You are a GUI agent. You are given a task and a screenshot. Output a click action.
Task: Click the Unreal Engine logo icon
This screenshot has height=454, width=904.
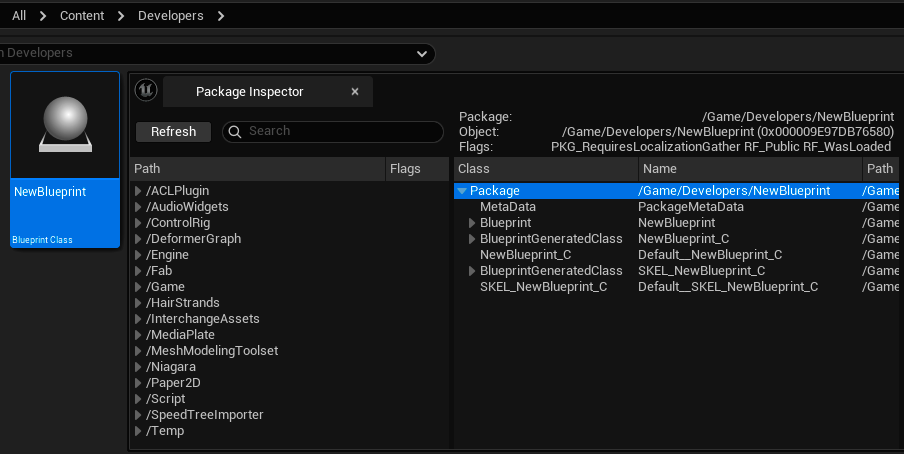click(x=146, y=91)
